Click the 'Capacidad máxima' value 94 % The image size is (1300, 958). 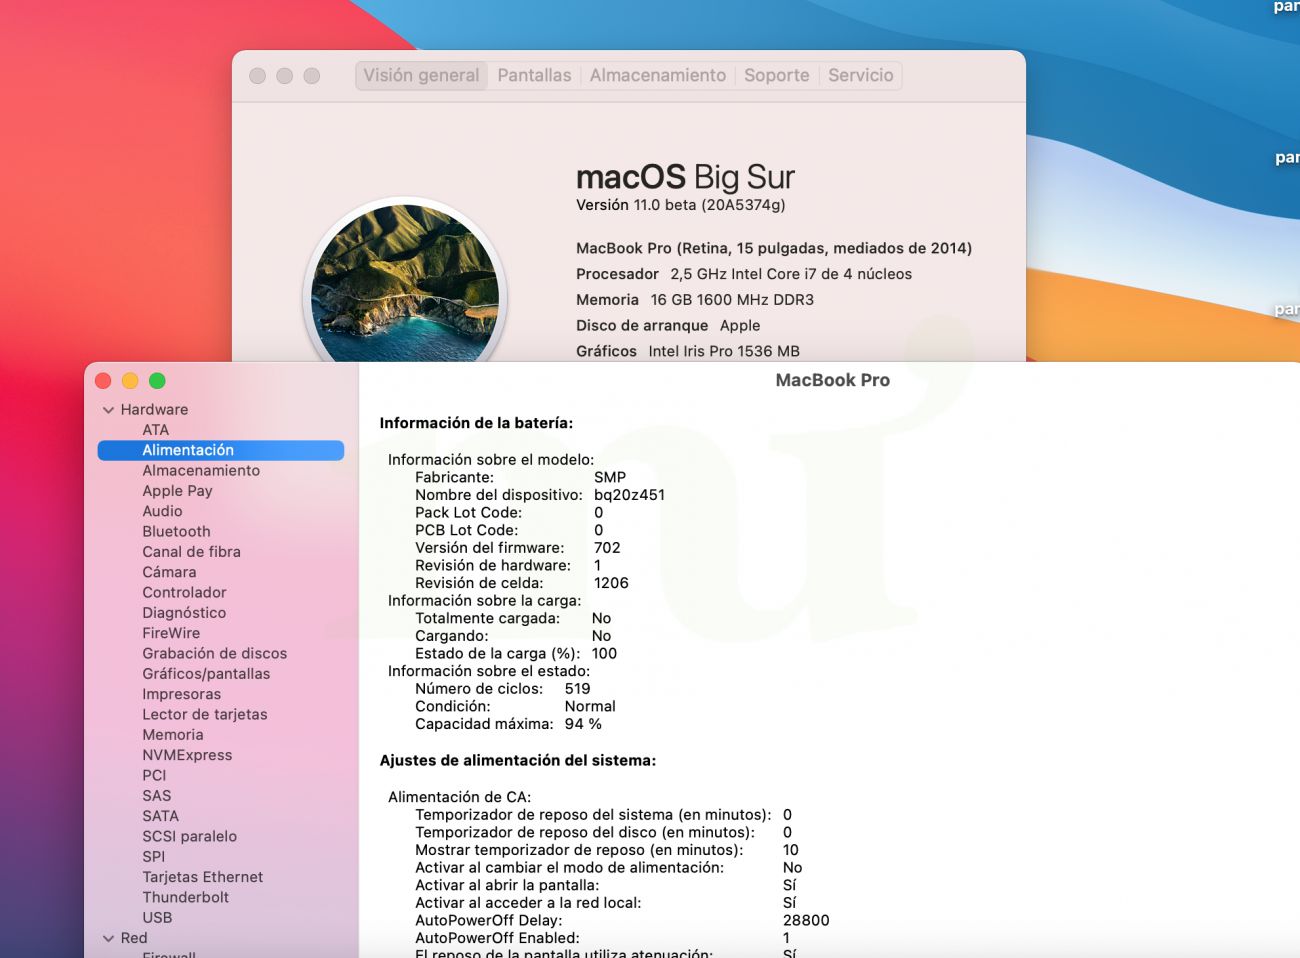(x=583, y=724)
